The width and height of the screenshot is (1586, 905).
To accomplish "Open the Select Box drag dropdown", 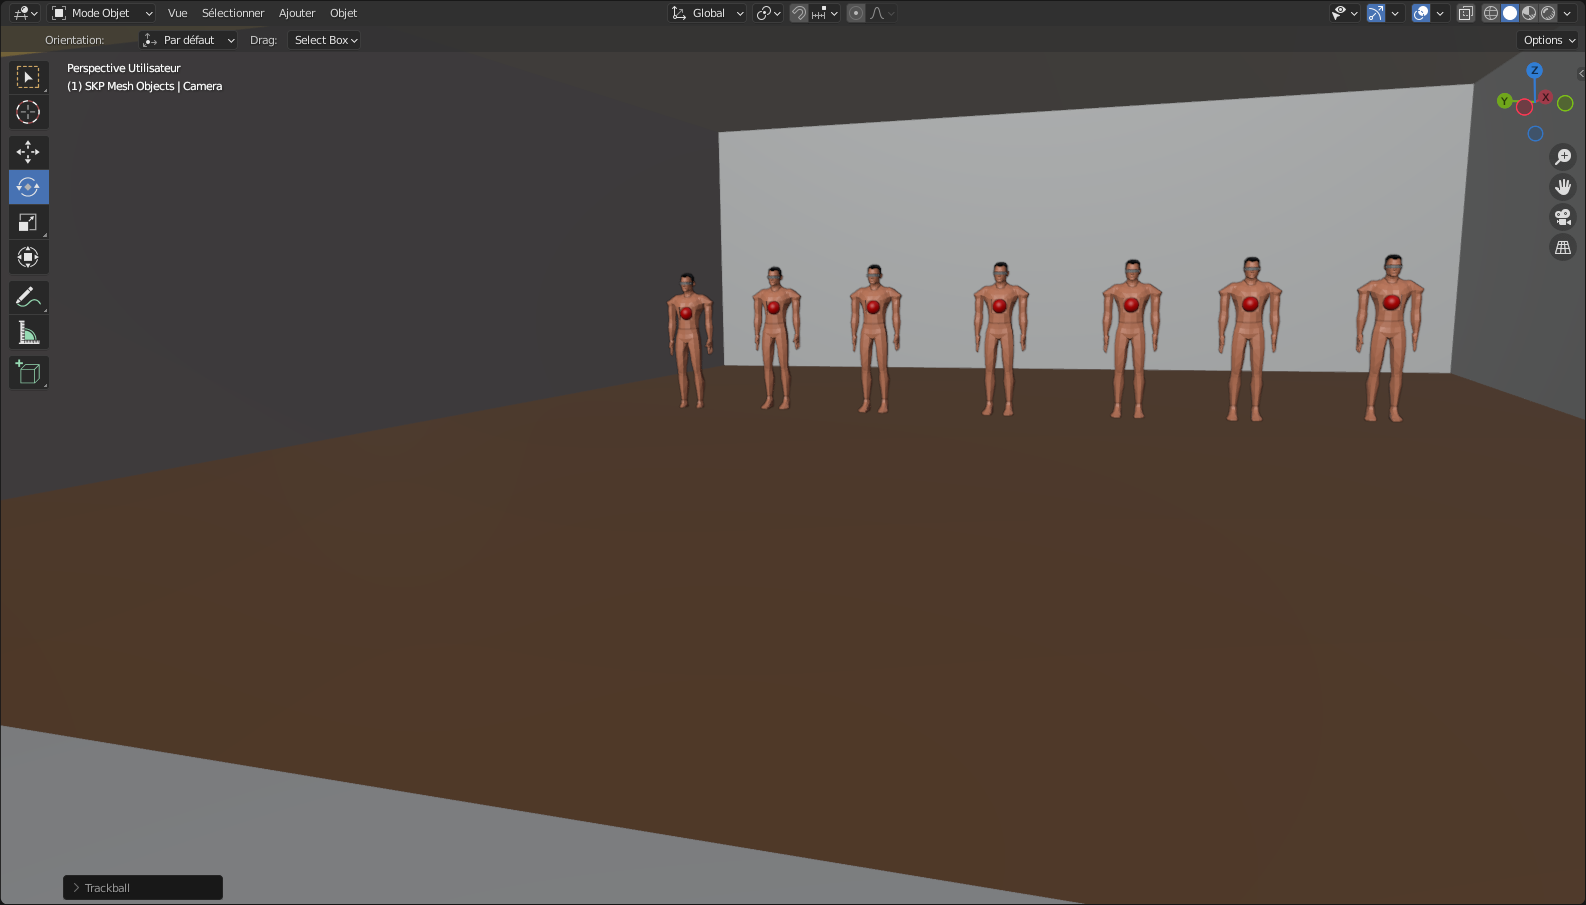I will pyautogui.click(x=324, y=40).
